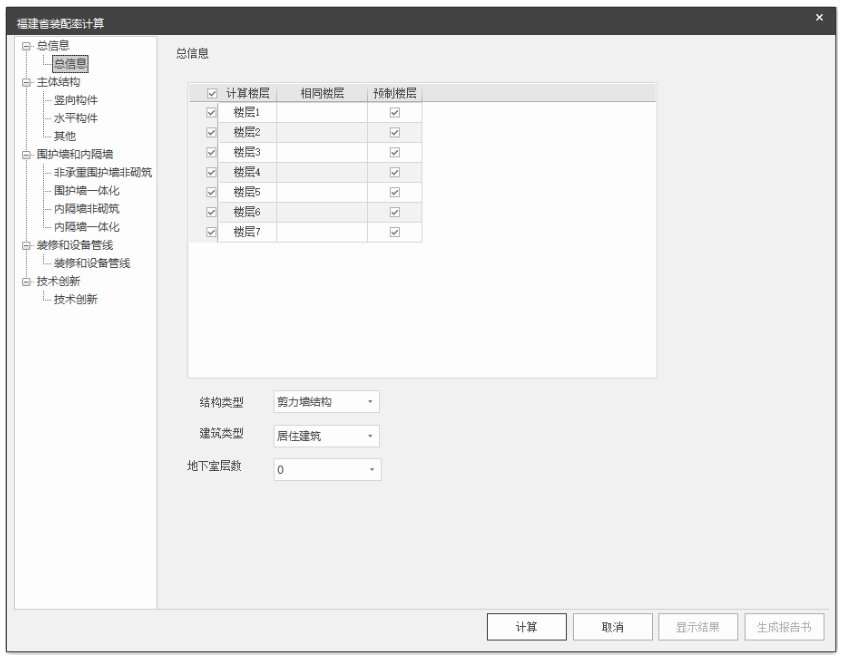The width and height of the screenshot is (841, 657).
Task: Click the 相同楼层 cell for 楼层2
Action: pyautogui.click(x=321, y=132)
